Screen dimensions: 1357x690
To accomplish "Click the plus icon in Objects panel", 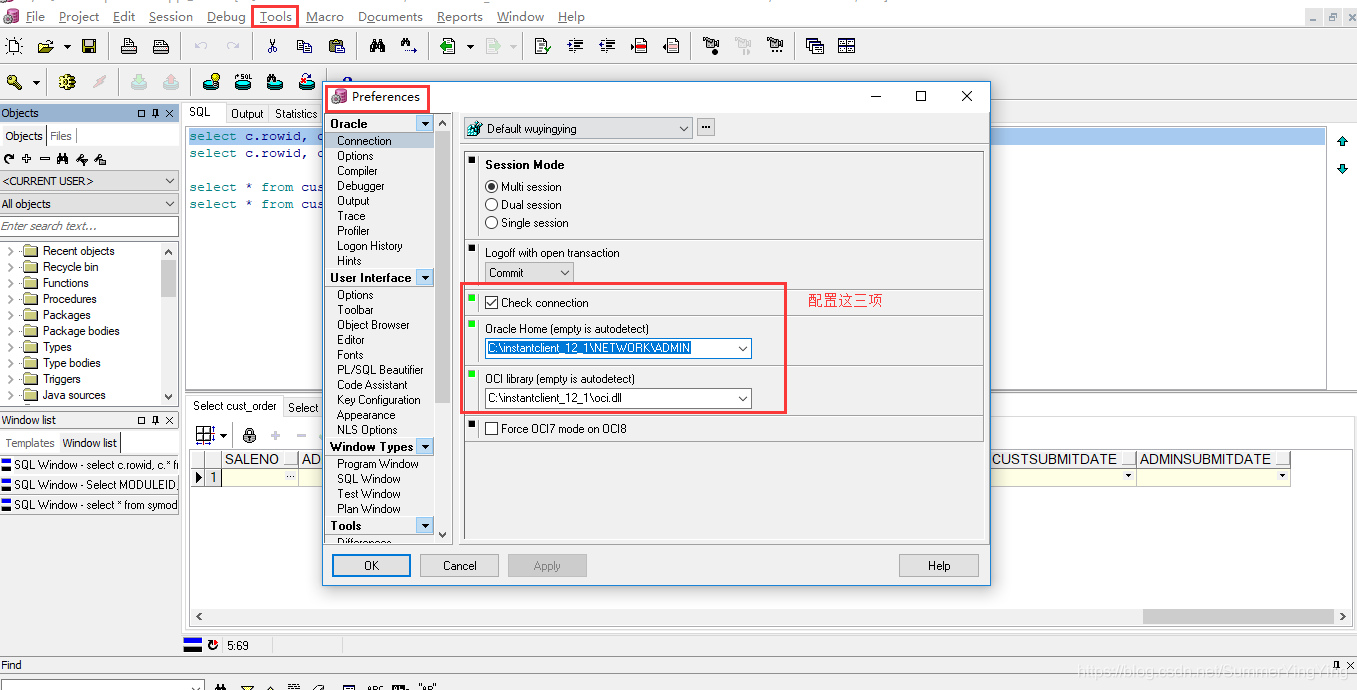I will [26, 159].
